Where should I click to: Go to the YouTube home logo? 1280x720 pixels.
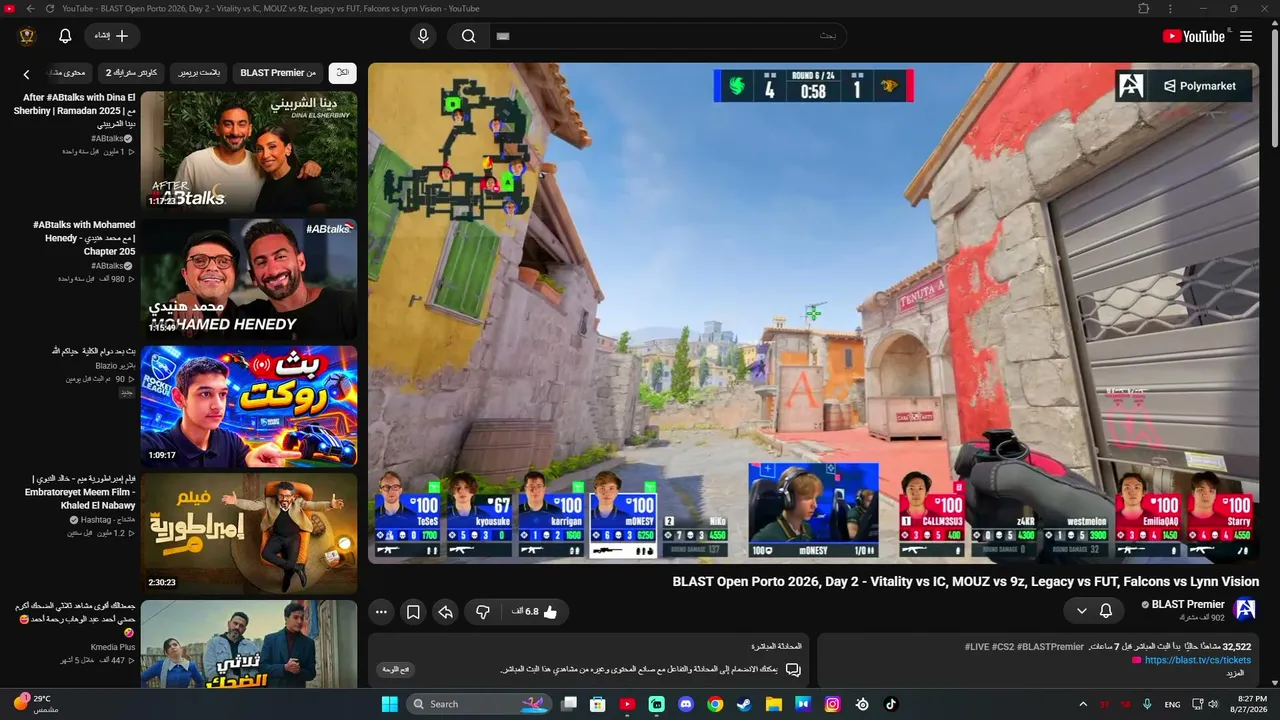(x=1193, y=36)
